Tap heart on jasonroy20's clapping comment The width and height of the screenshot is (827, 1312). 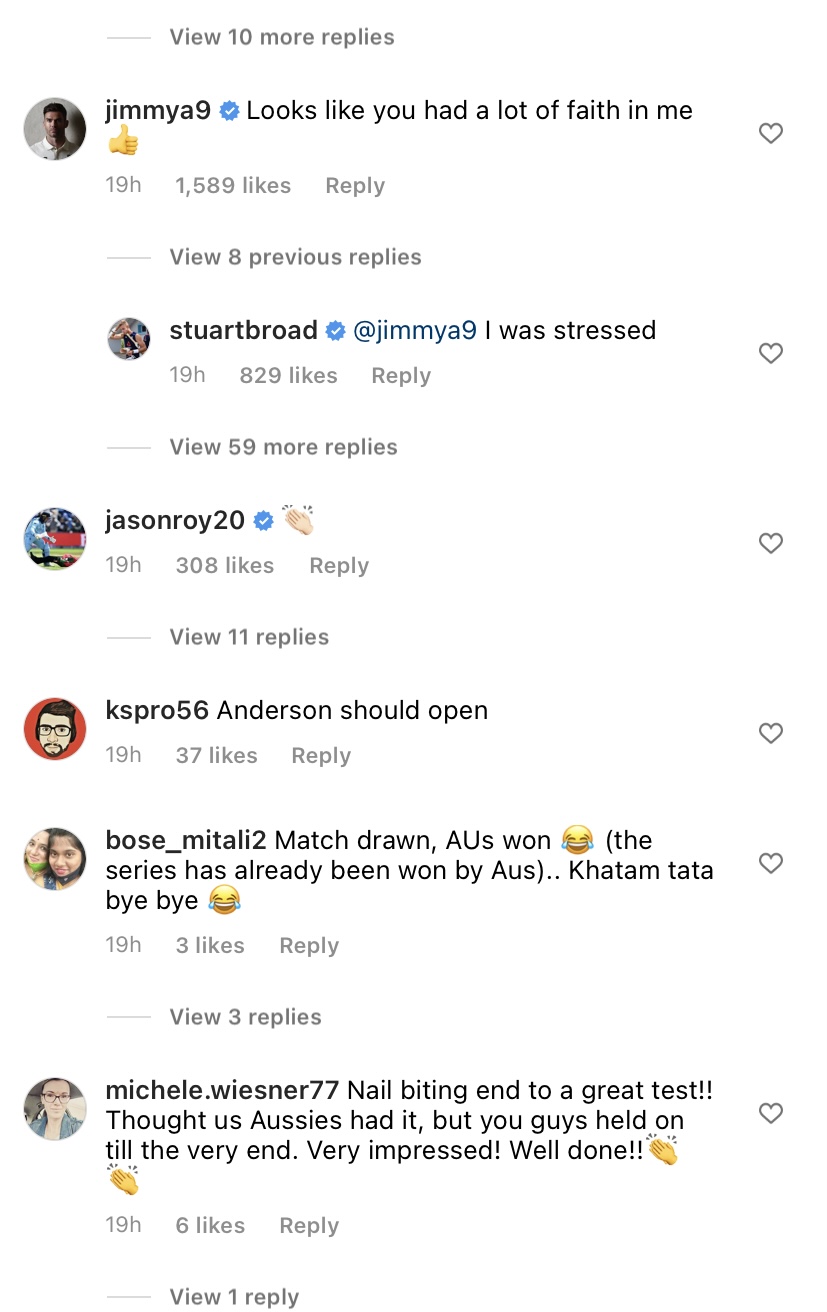pyautogui.click(x=770, y=543)
